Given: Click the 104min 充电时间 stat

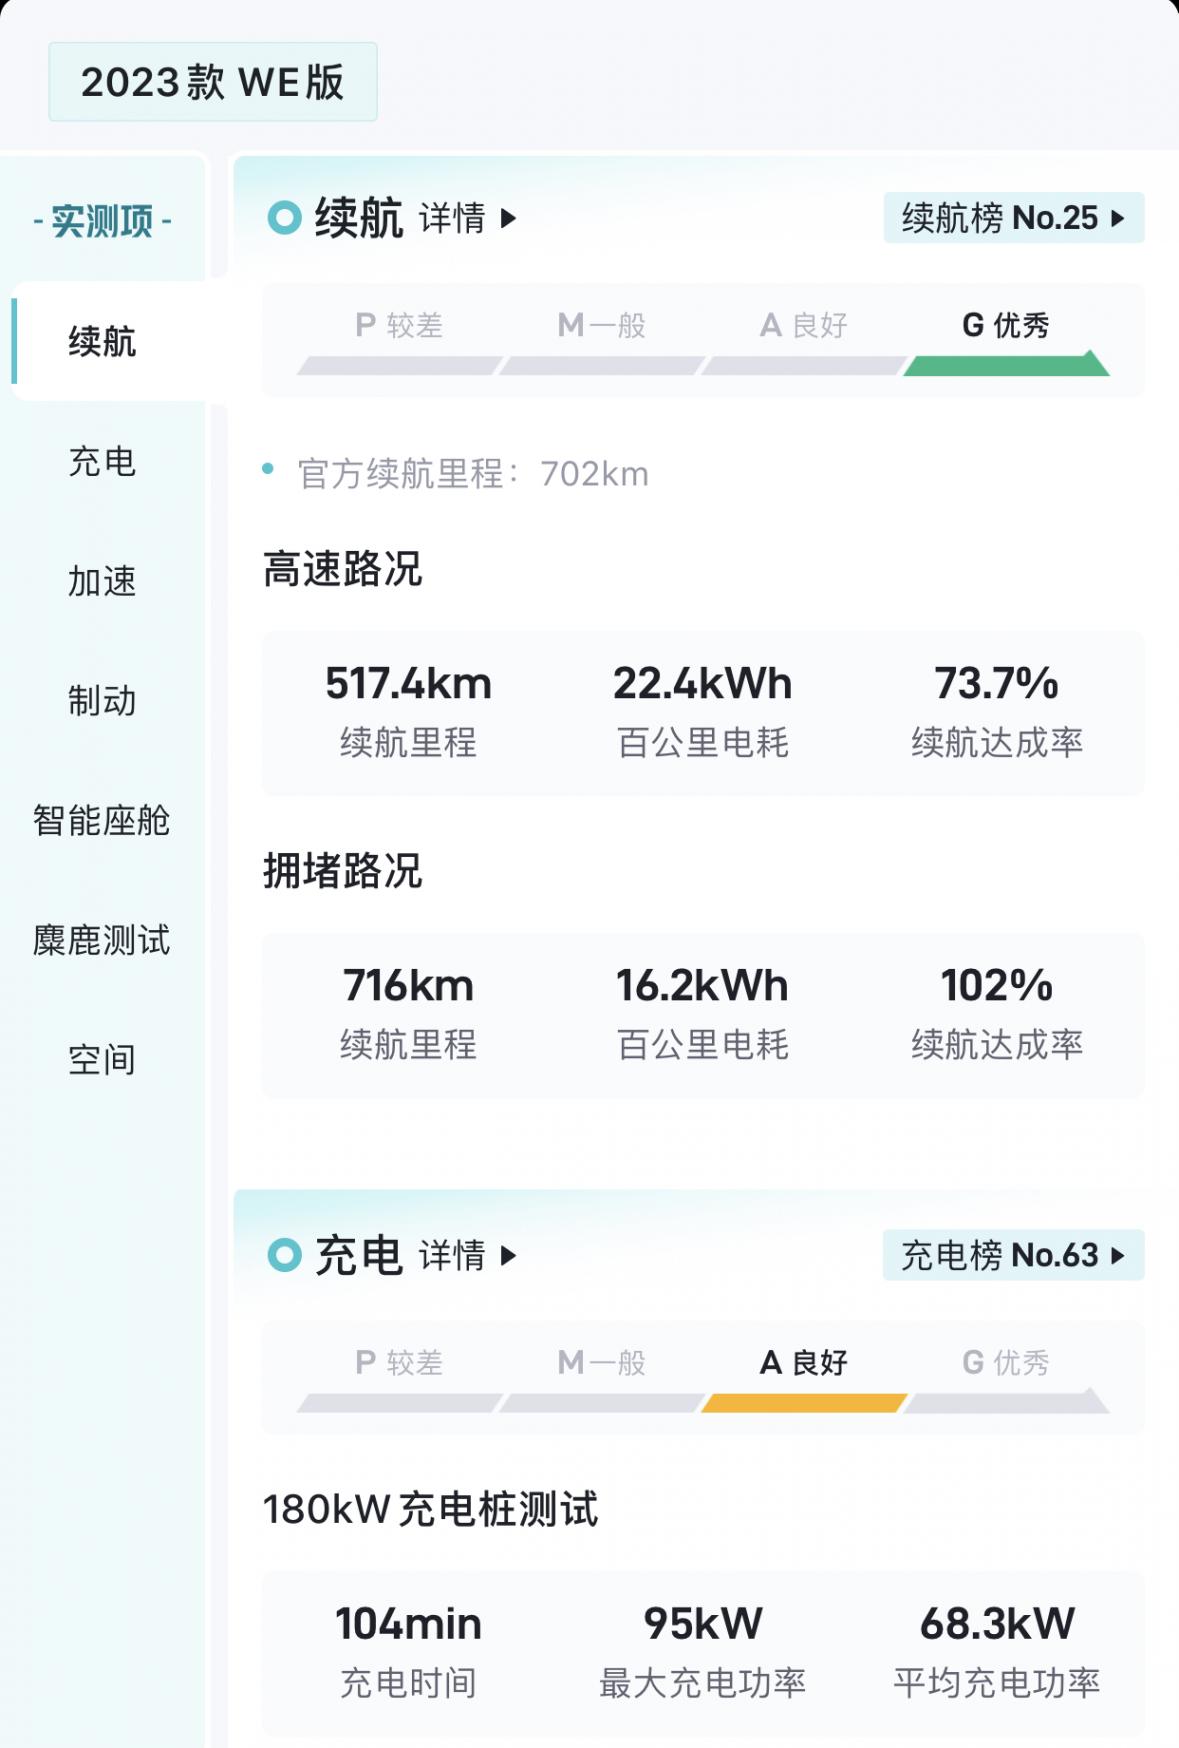Looking at the screenshot, I should 408,1652.
